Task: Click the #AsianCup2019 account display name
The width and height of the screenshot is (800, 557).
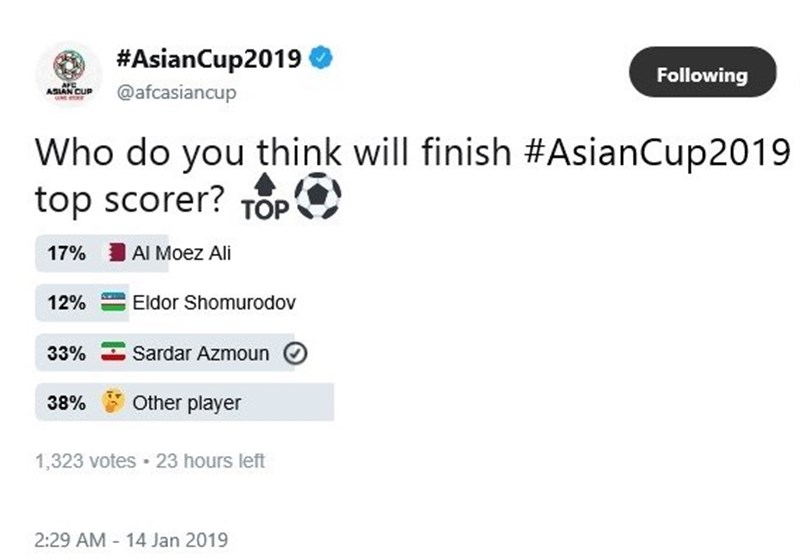Action: [209, 58]
